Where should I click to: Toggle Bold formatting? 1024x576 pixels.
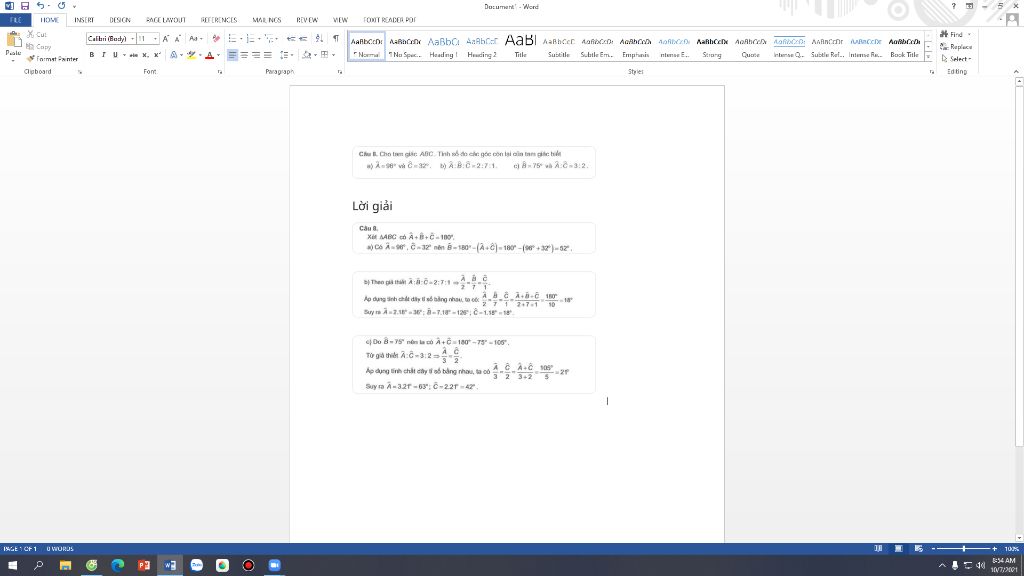tap(91, 55)
